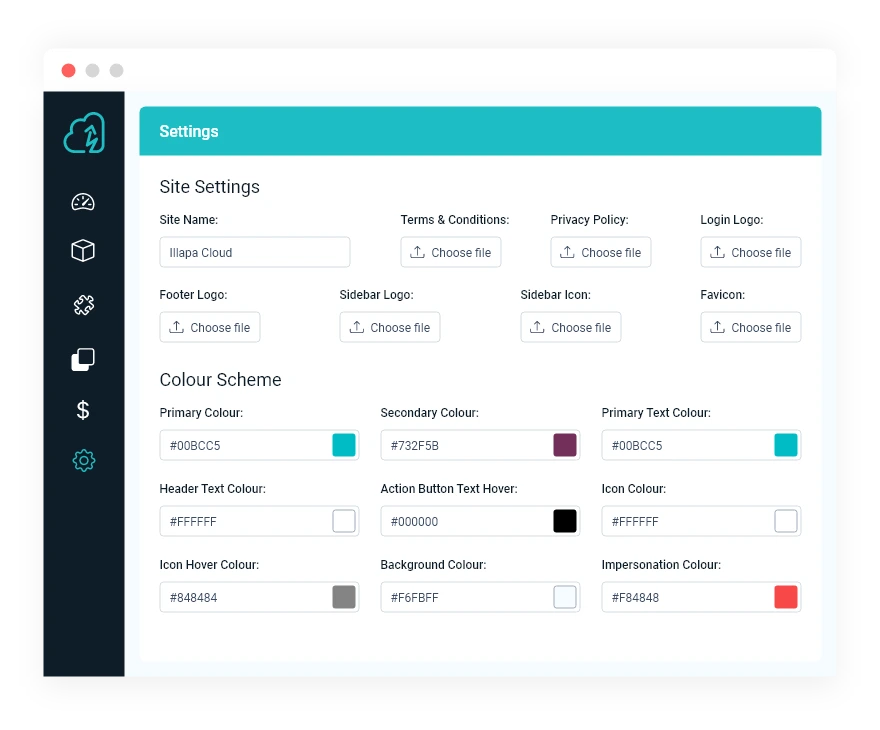
Task: Open the integrations puzzle piece icon
Action: [x=84, y=304]
